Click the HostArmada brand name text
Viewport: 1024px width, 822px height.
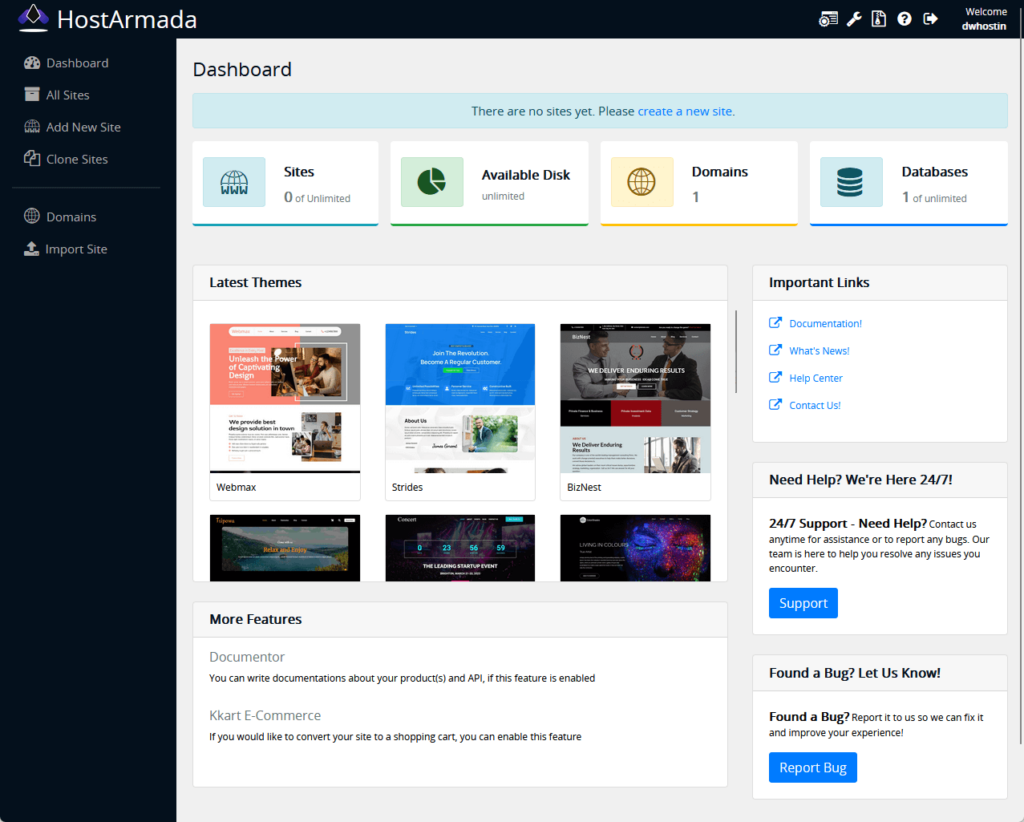point(127,20)
